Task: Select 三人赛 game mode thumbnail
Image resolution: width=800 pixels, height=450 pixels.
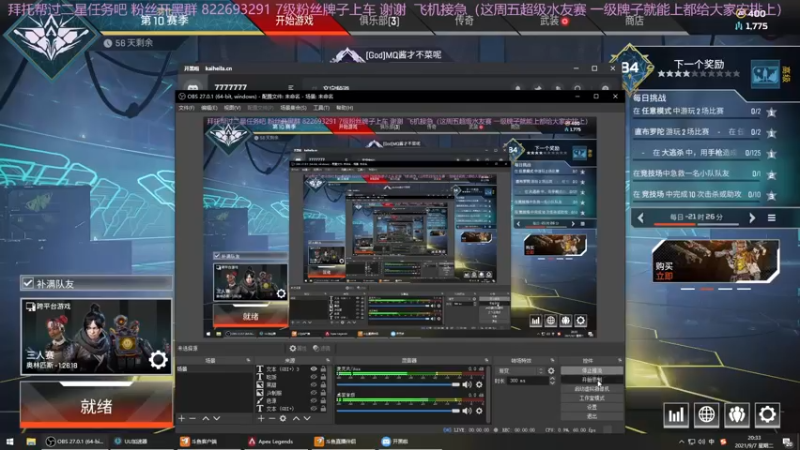Action: 96,336
